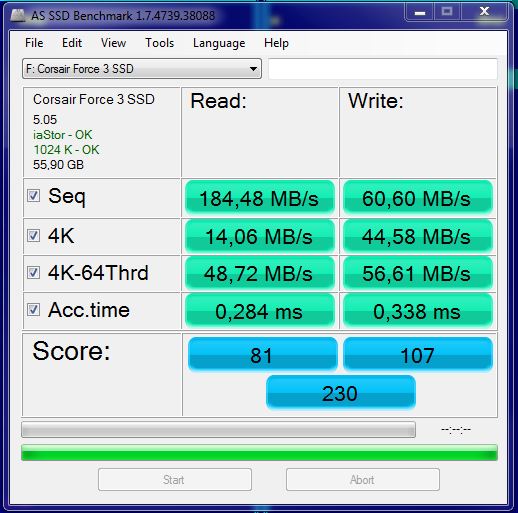
Task: Close the AS SSD Benchmark window
Action: click(x=484, y=13)
